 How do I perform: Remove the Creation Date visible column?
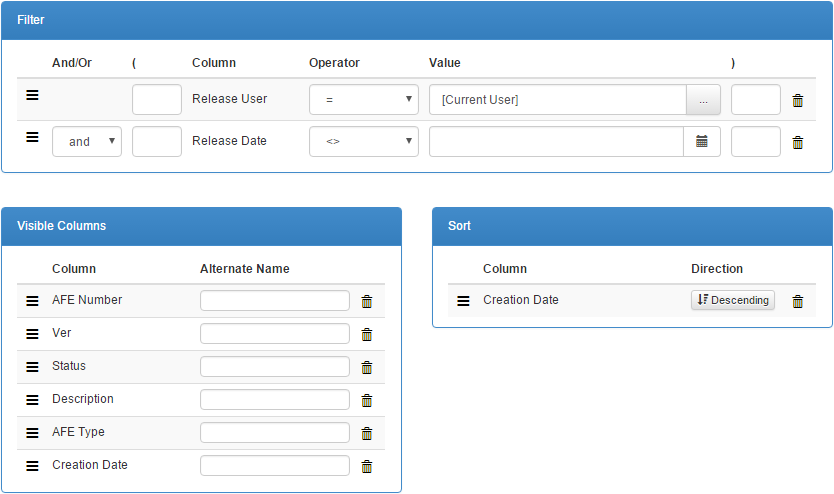point(366,466)
